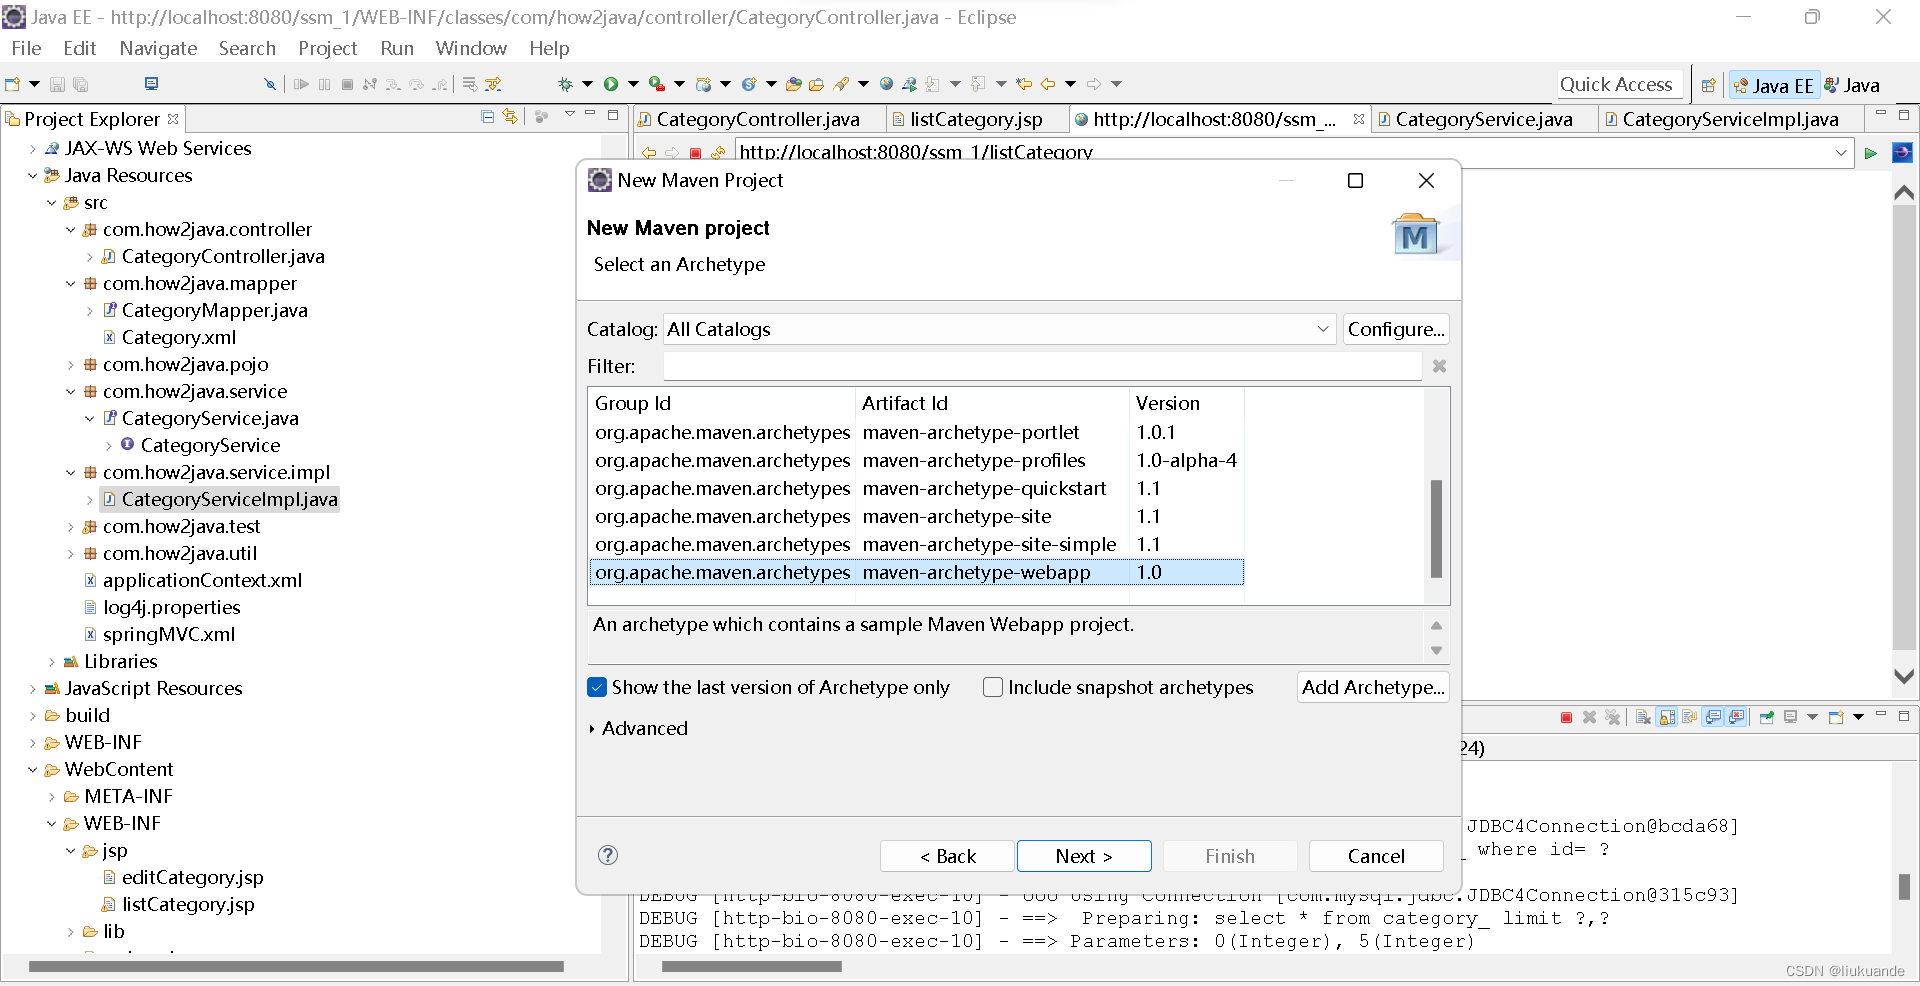This screenshot has width=1920, height=986.
Task: Click the Pin Console icon
Action: coord(1767,717)
